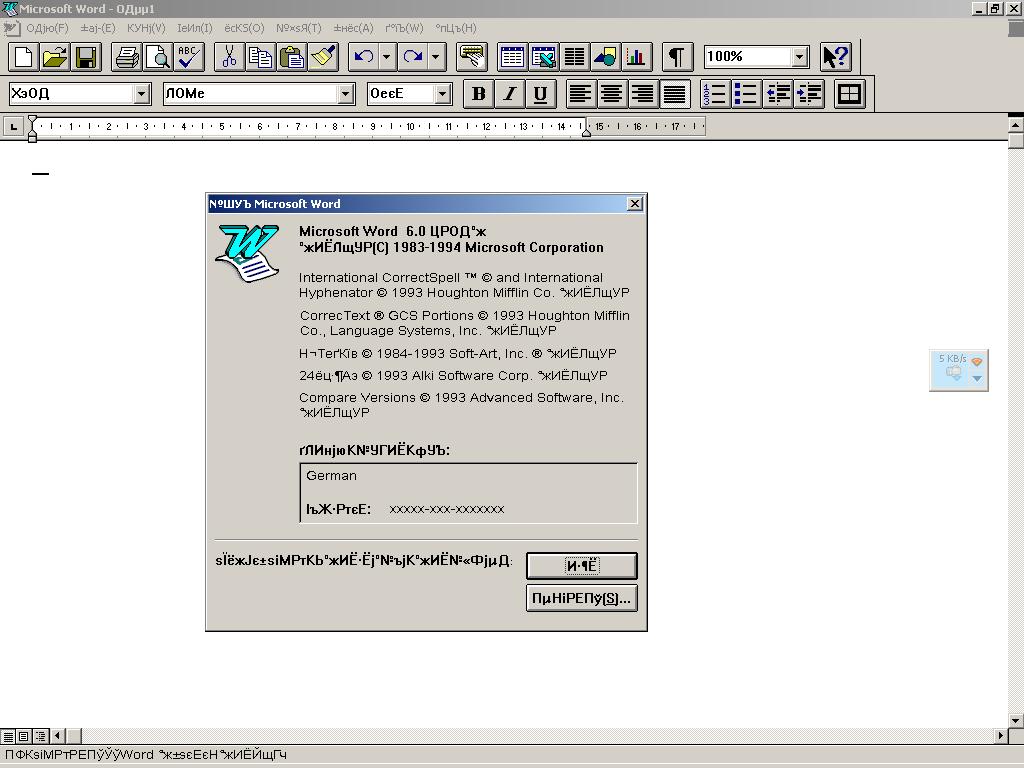Image resolution: width=1024 pixels, height=768 pixels.
Task: Save the document with the floppy disk icon
Action: coord(86,57)
